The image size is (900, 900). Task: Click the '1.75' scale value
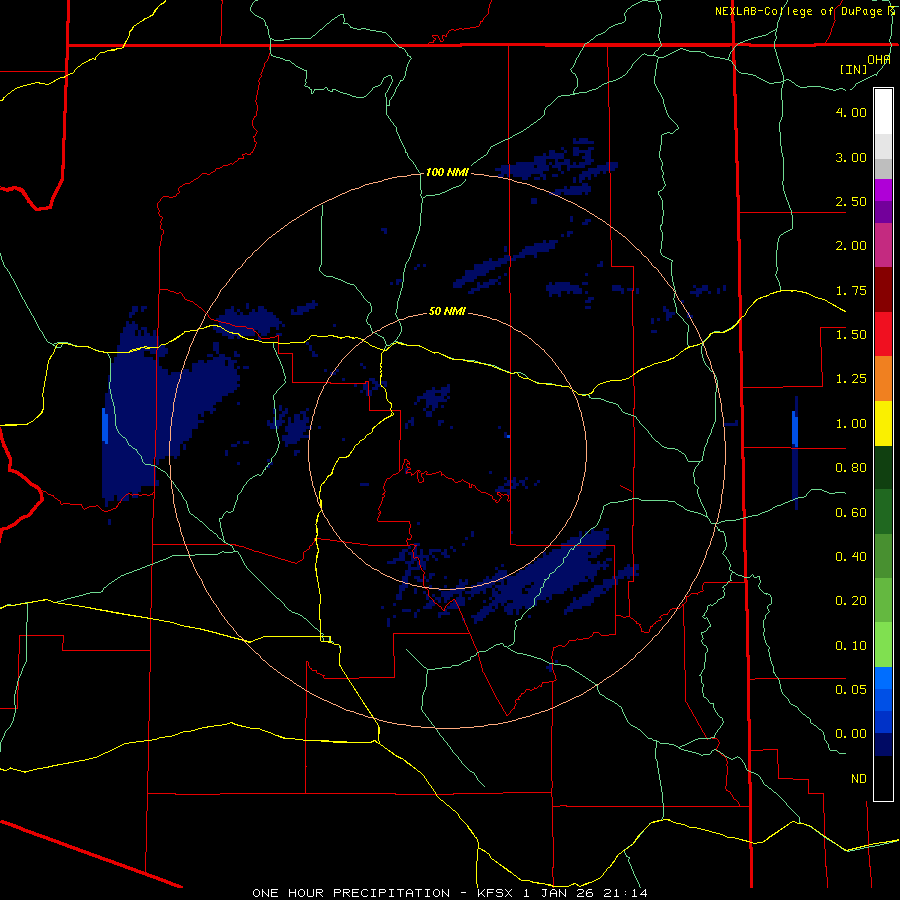851,290
